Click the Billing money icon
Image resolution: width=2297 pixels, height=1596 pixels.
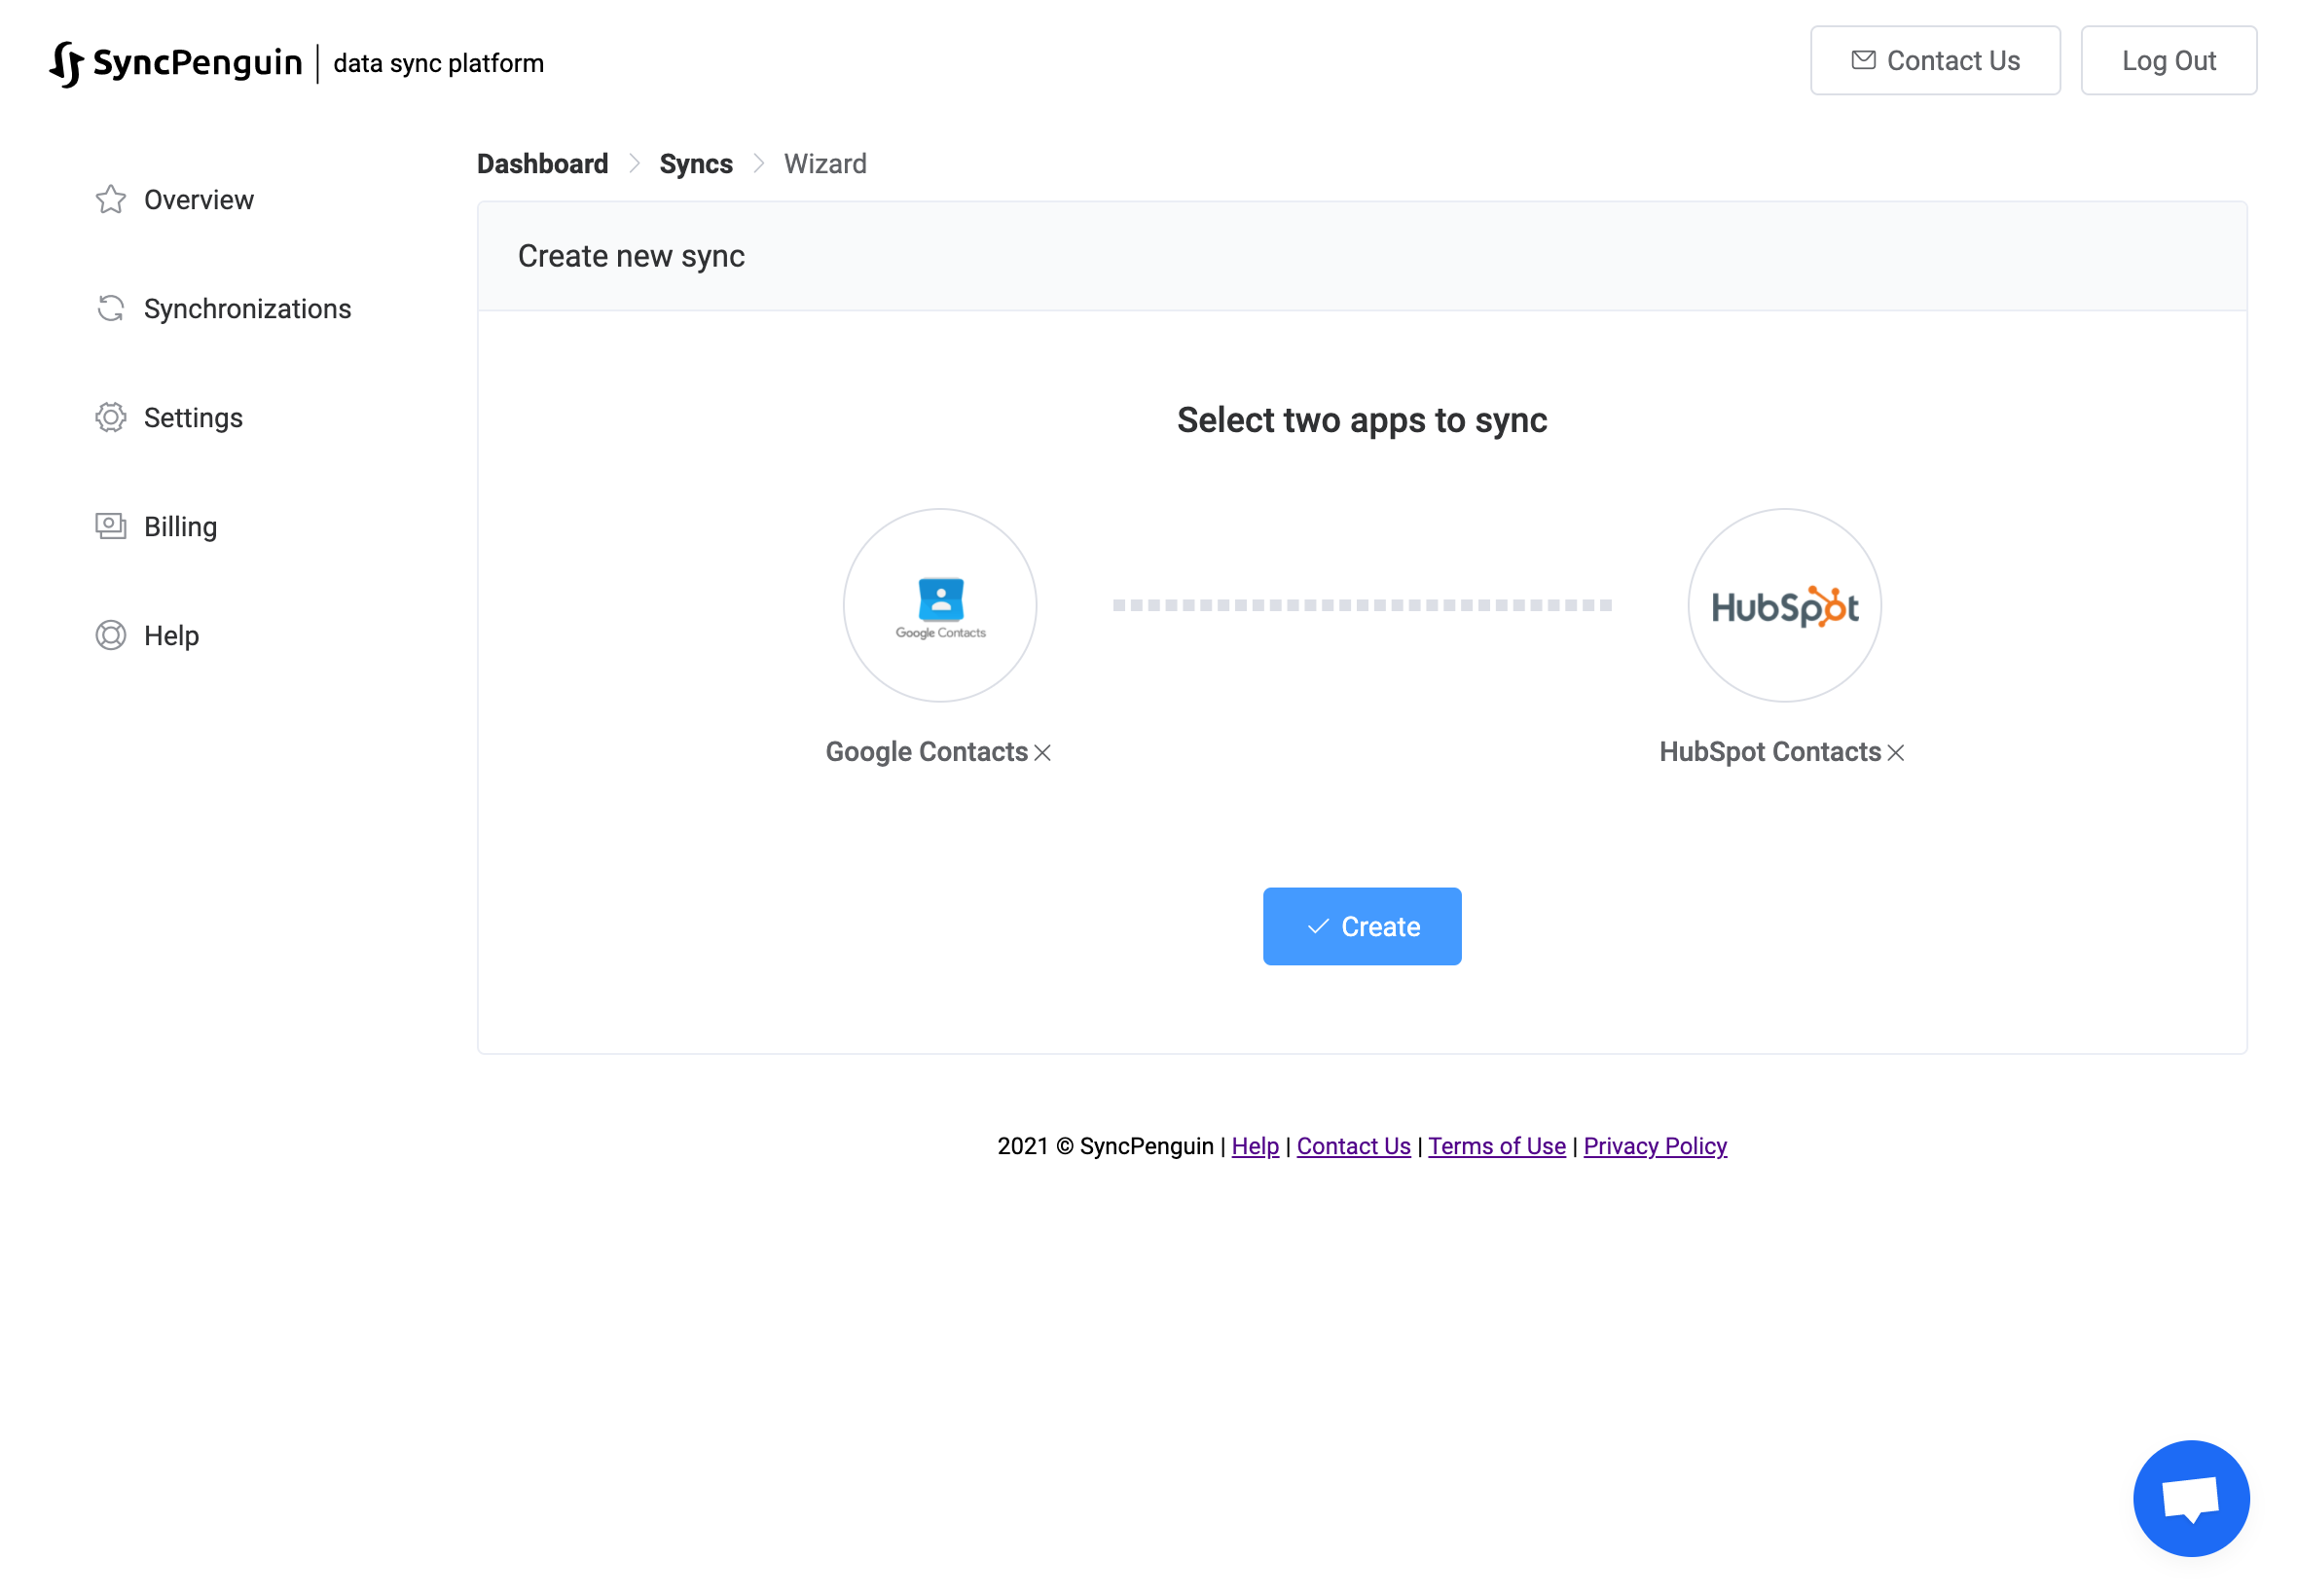tap(110, 527)
